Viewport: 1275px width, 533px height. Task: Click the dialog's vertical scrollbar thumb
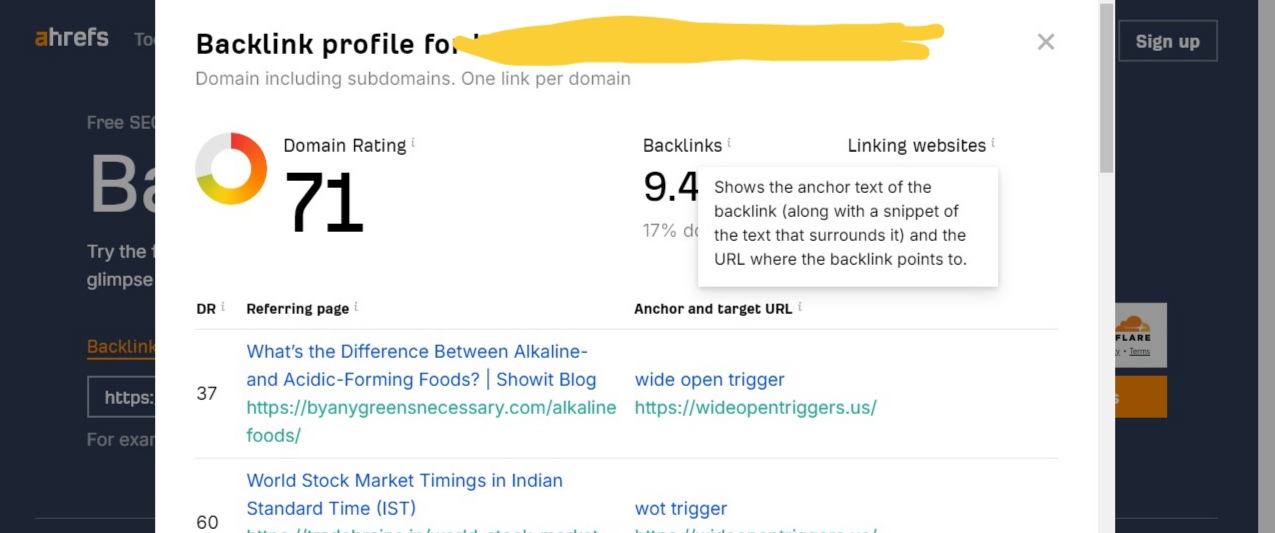(x=1106, y=90)
